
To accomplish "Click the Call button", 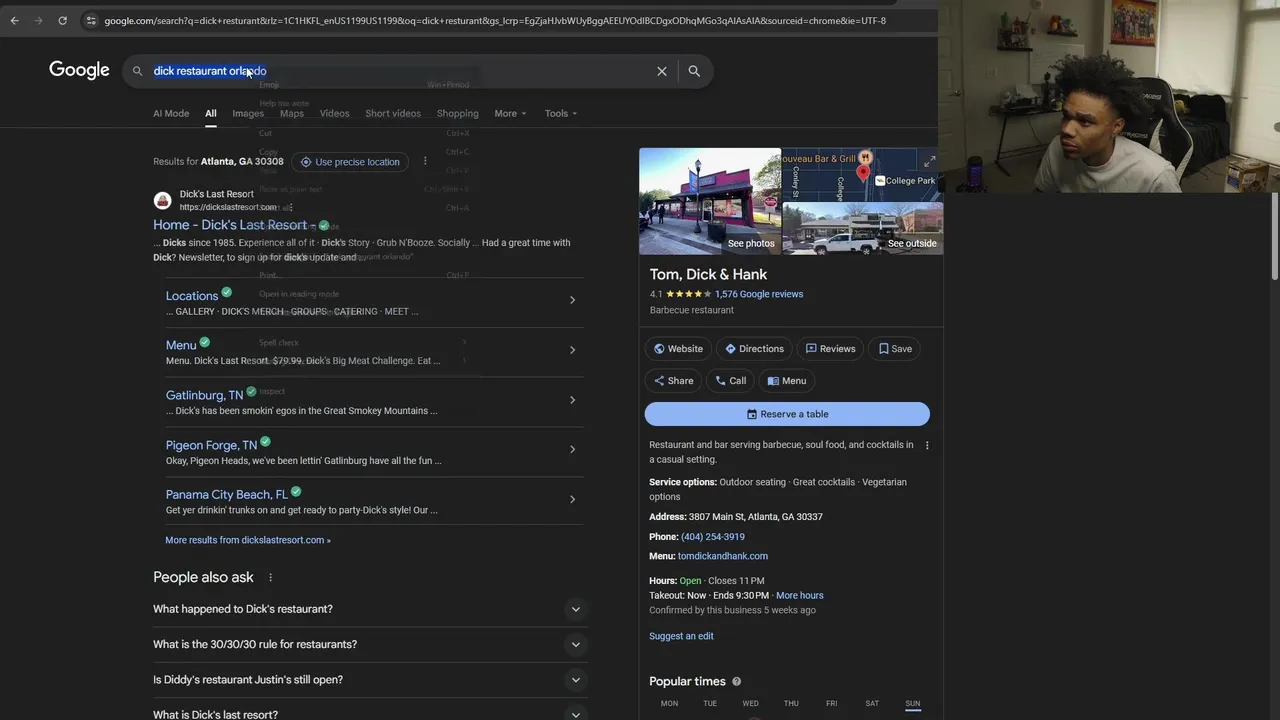I will click(730, 381).
